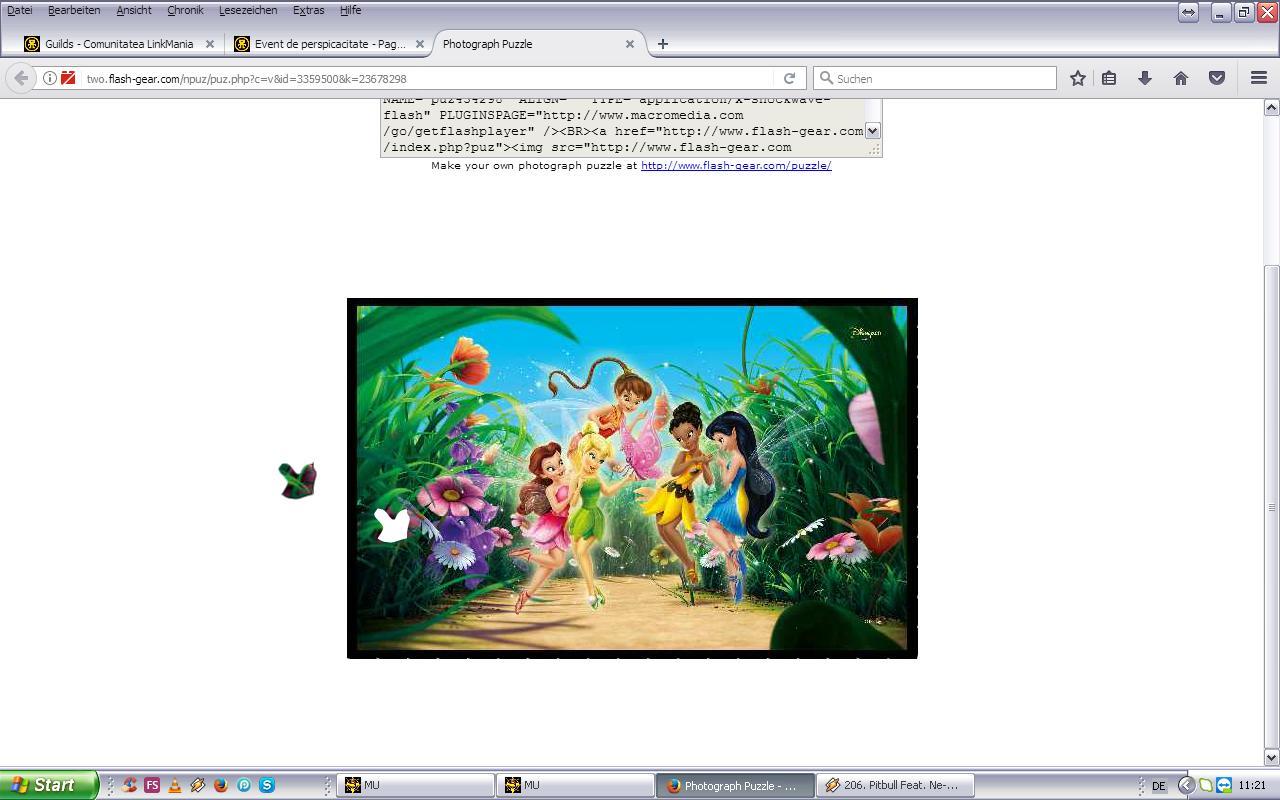This screenshot has height=800, width=1280.
Task: Launch the FS app from quick launch
Action: (152, 785)
